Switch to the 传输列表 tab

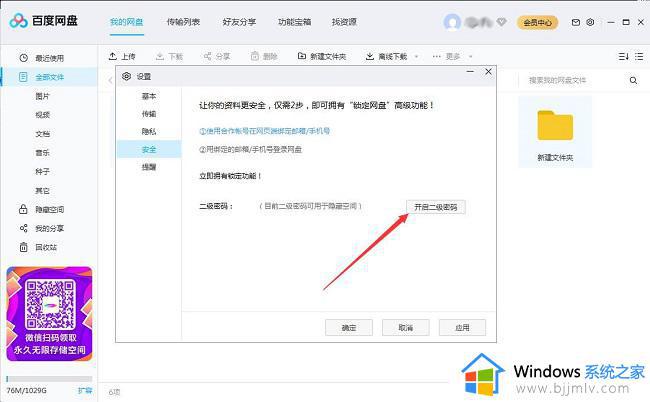coord(183,22)
